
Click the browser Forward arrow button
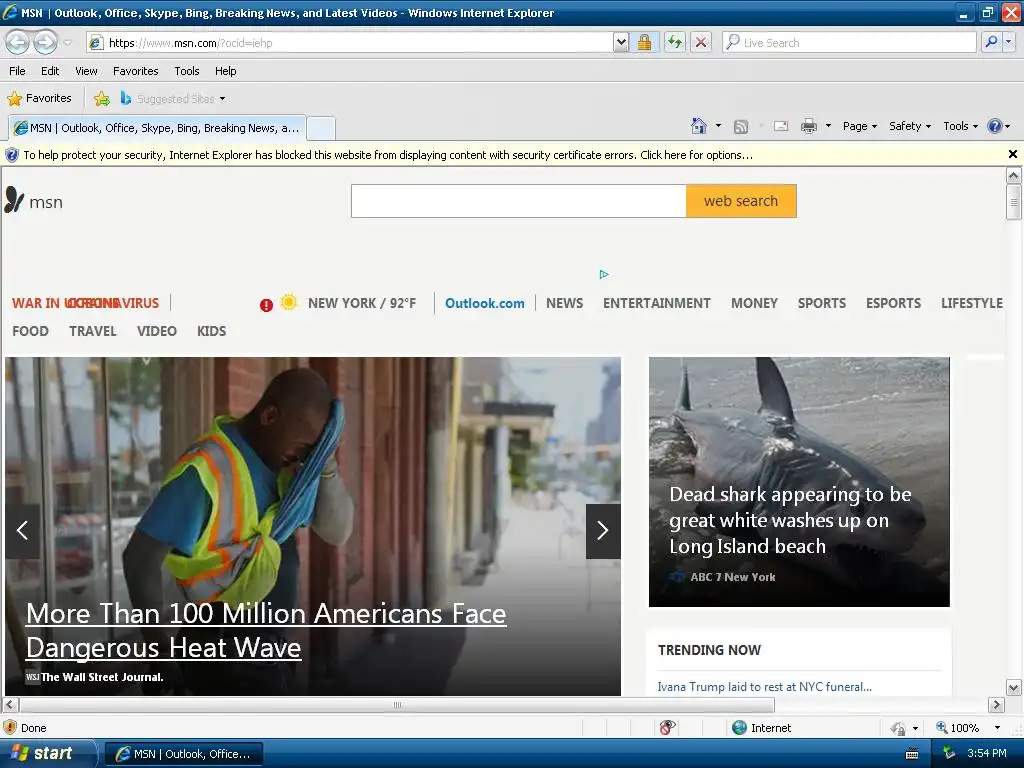[45, 42]
